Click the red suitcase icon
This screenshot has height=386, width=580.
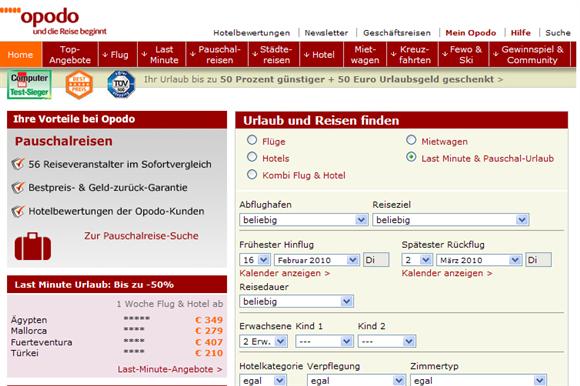[33, 246]
